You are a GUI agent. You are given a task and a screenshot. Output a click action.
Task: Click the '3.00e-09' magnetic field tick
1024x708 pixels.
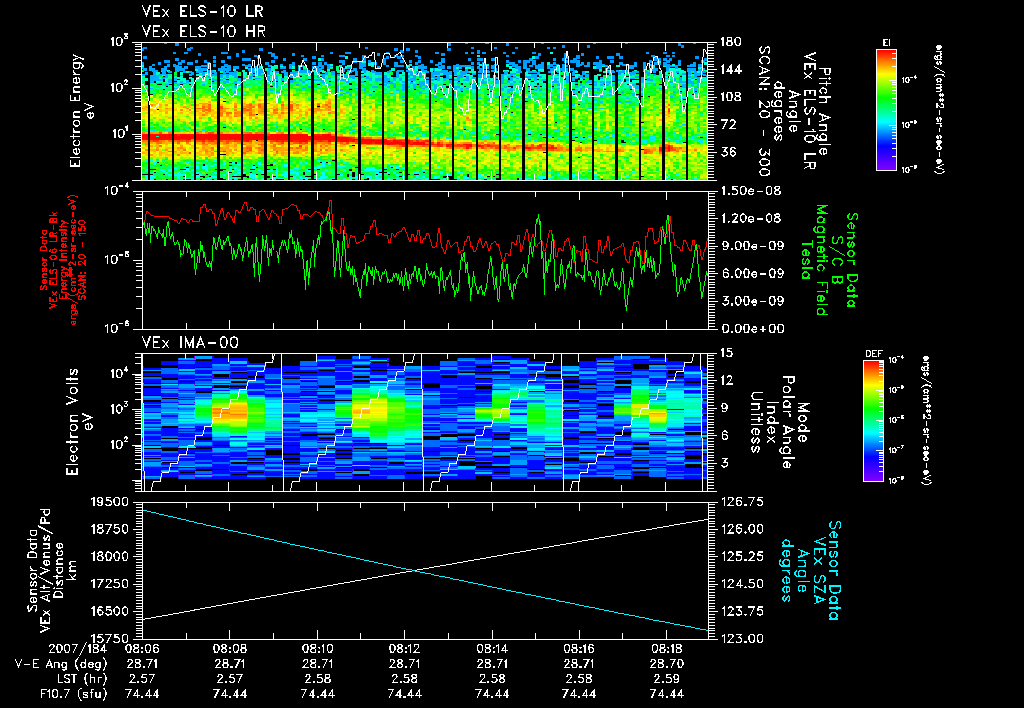click(x=751, y=301)
